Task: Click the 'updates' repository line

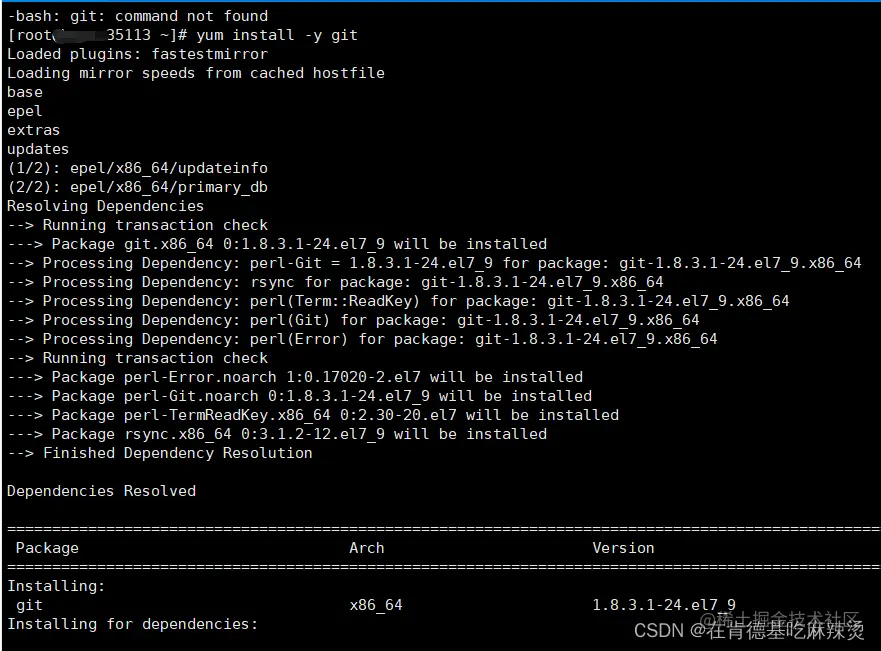Action: point(38,149)
